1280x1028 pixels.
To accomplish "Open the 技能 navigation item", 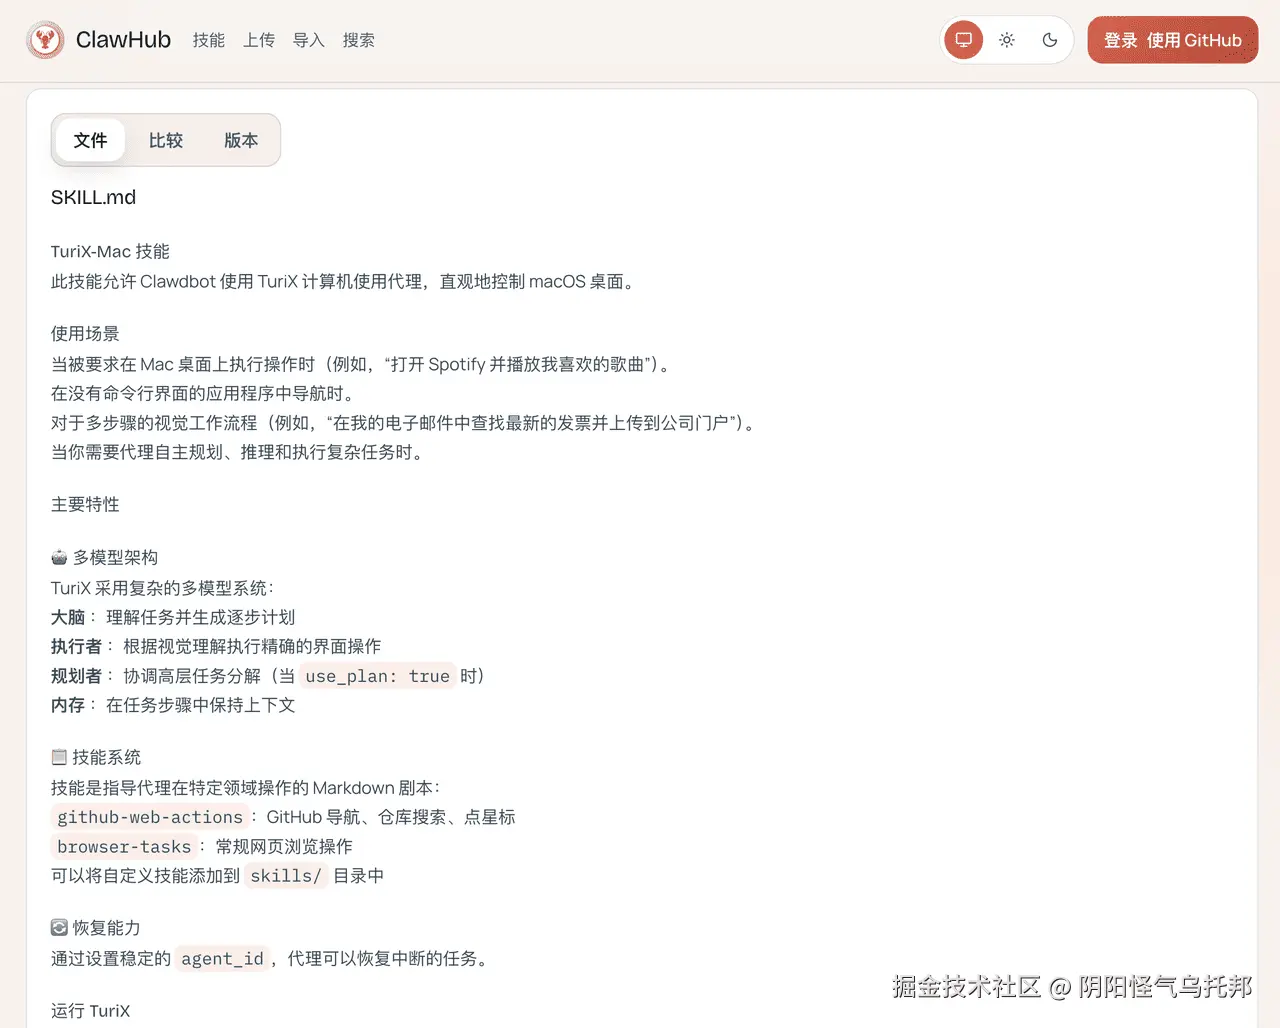I will coord(209,40).
